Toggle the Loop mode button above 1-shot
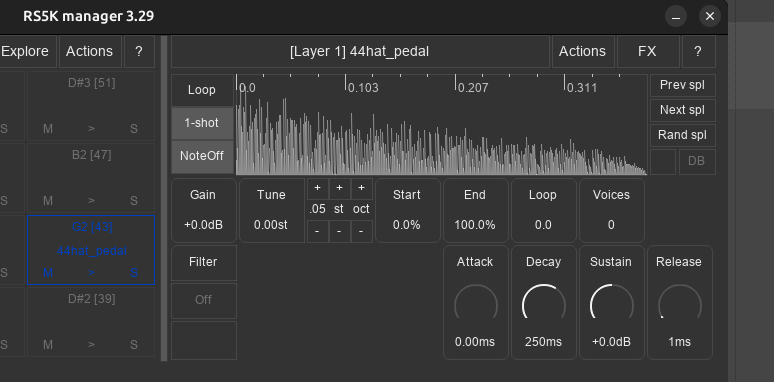 [x=202, y=90]
